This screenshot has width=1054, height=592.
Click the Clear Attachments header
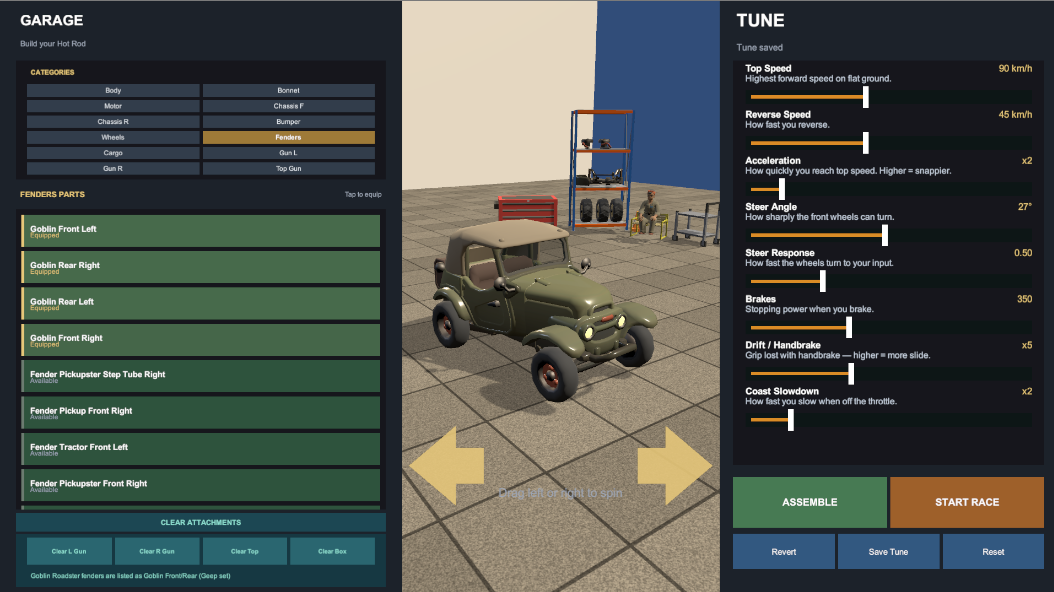click(x=200, y=522)
